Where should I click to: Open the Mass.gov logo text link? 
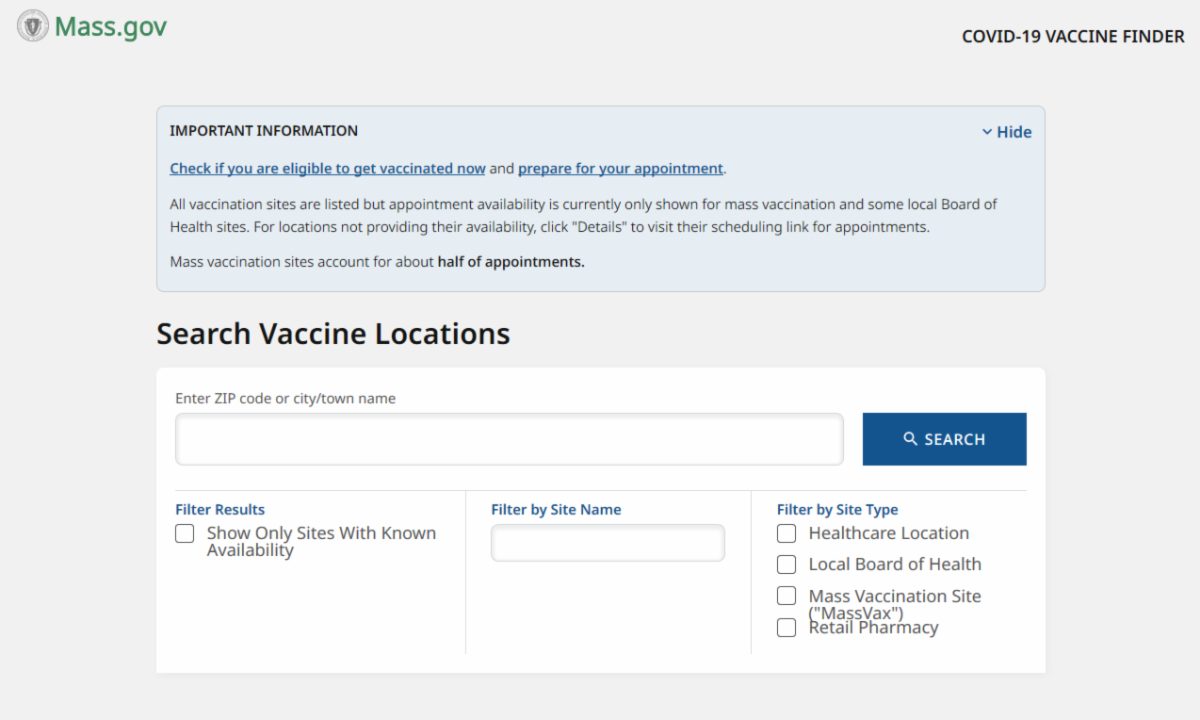point(110,27)
